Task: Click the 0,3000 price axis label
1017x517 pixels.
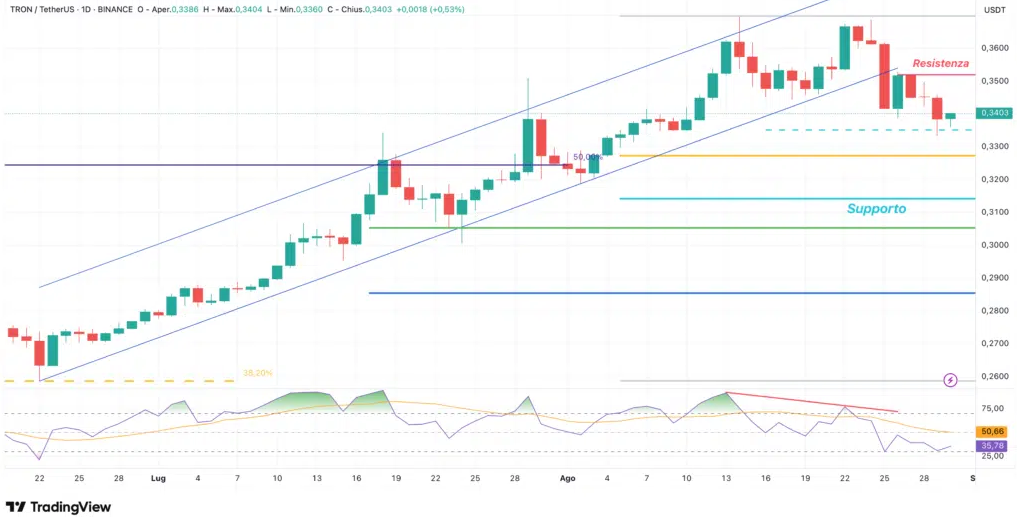Action: 994,245
